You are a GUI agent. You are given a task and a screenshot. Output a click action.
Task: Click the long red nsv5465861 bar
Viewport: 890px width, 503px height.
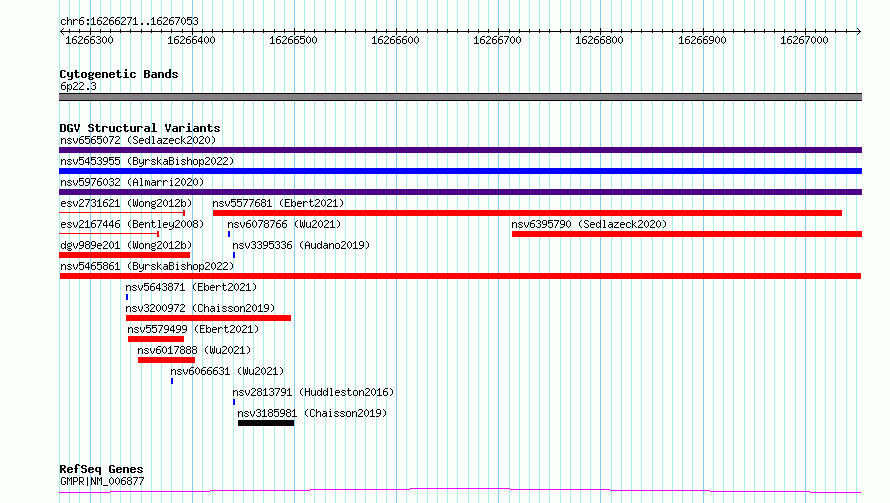460,276
